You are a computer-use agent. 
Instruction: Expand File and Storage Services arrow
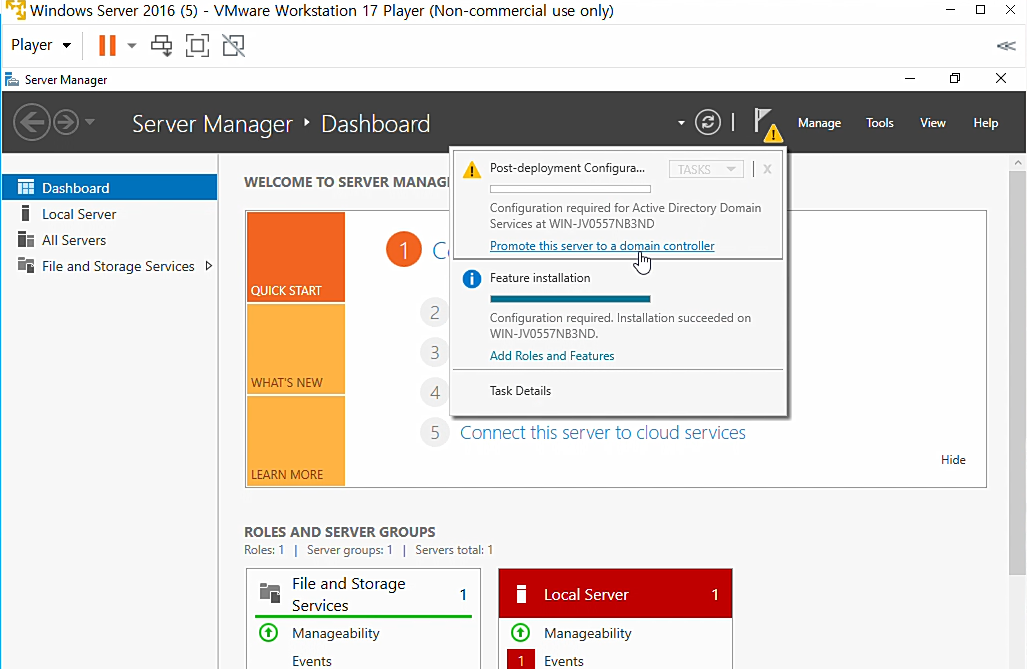coord(209,265)
